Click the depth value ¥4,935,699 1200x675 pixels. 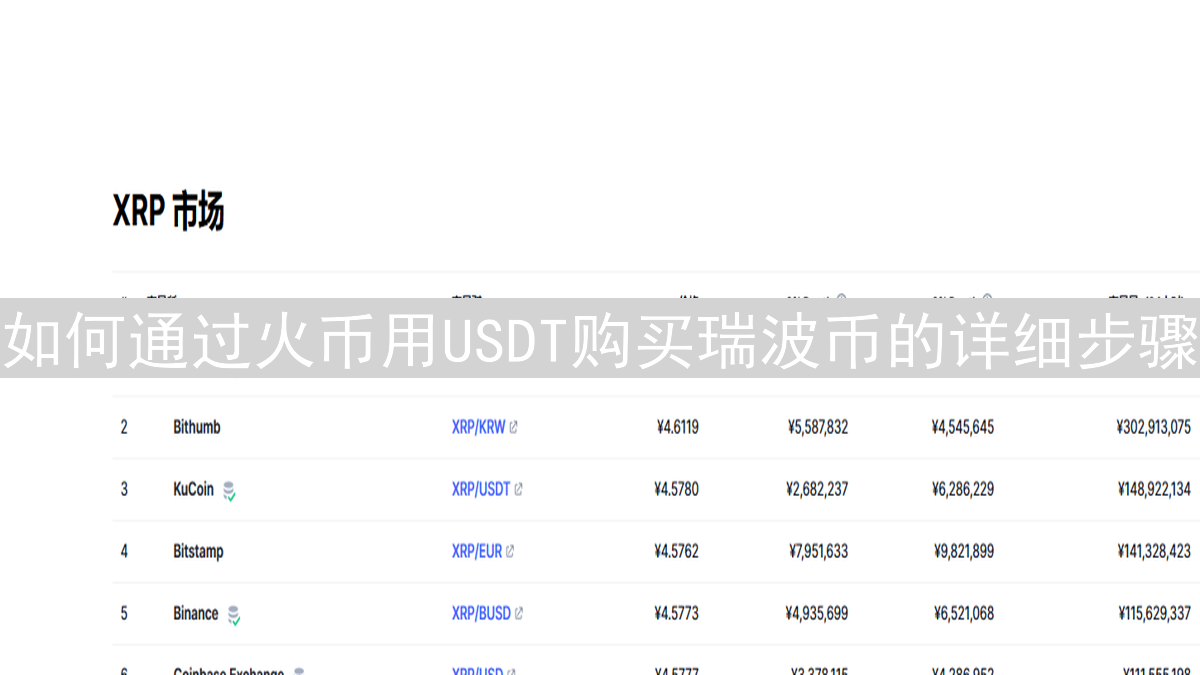(x=817, y=613)
